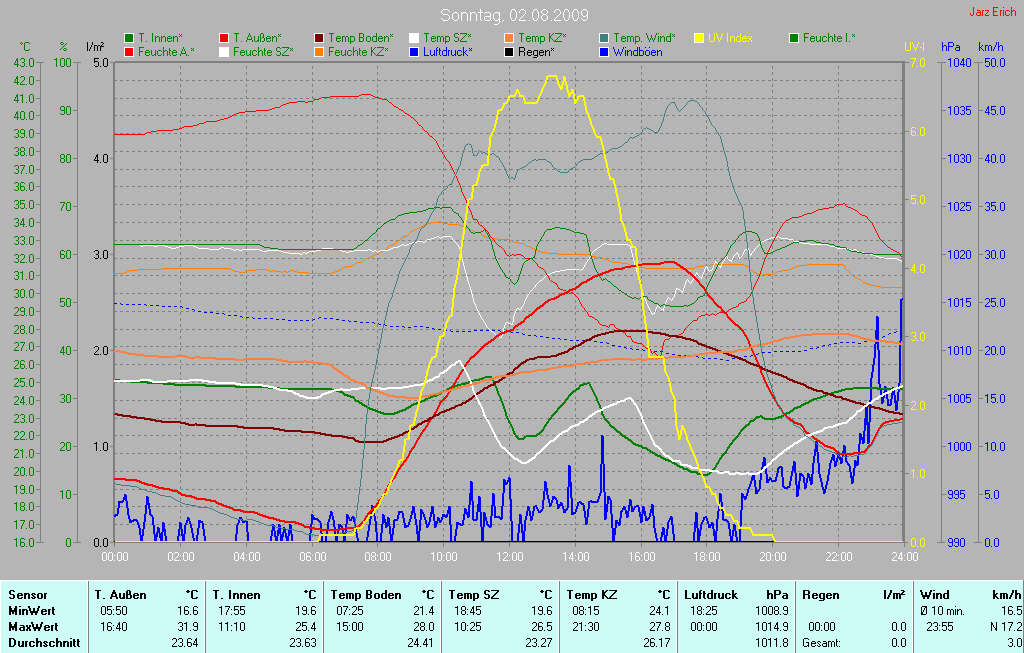This screenshot has height=653, width=1024.
Task: Click the green T. Innen legend swatch
Action: tap(129, 39)
